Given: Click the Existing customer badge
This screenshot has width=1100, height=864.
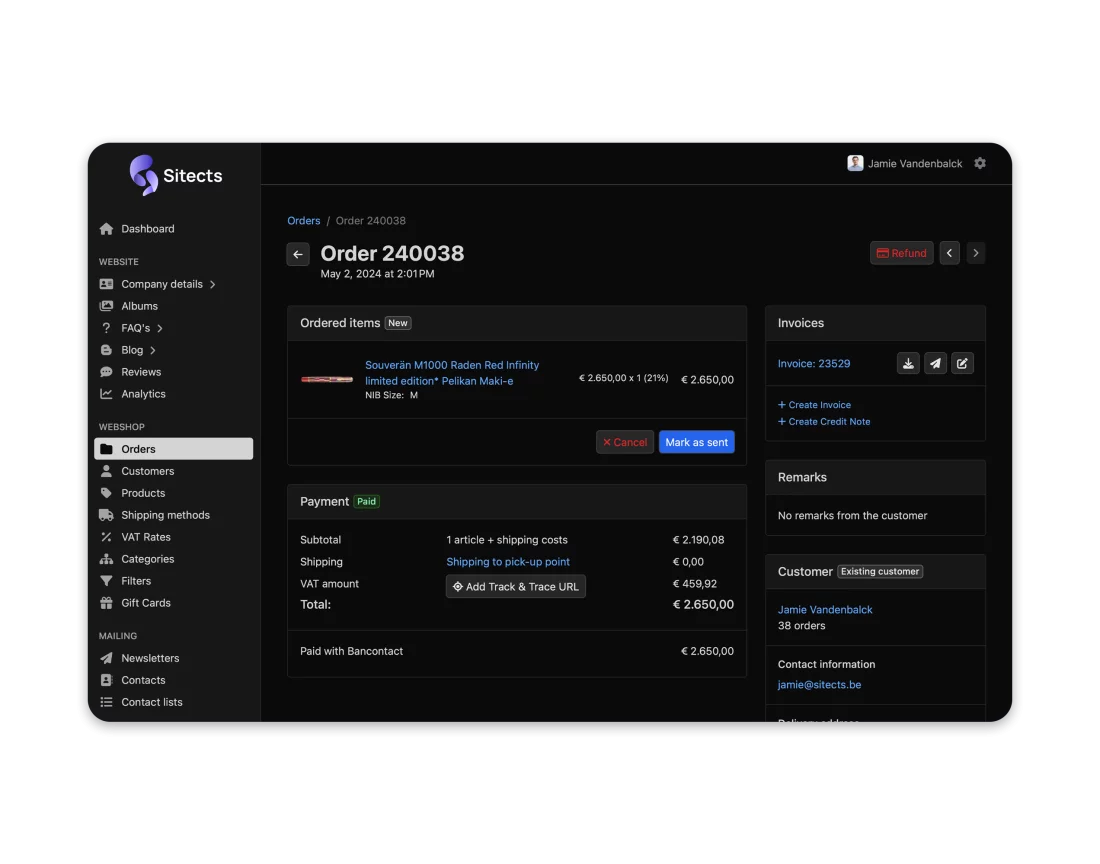Looking at the screenshot, I should (880, 572).
